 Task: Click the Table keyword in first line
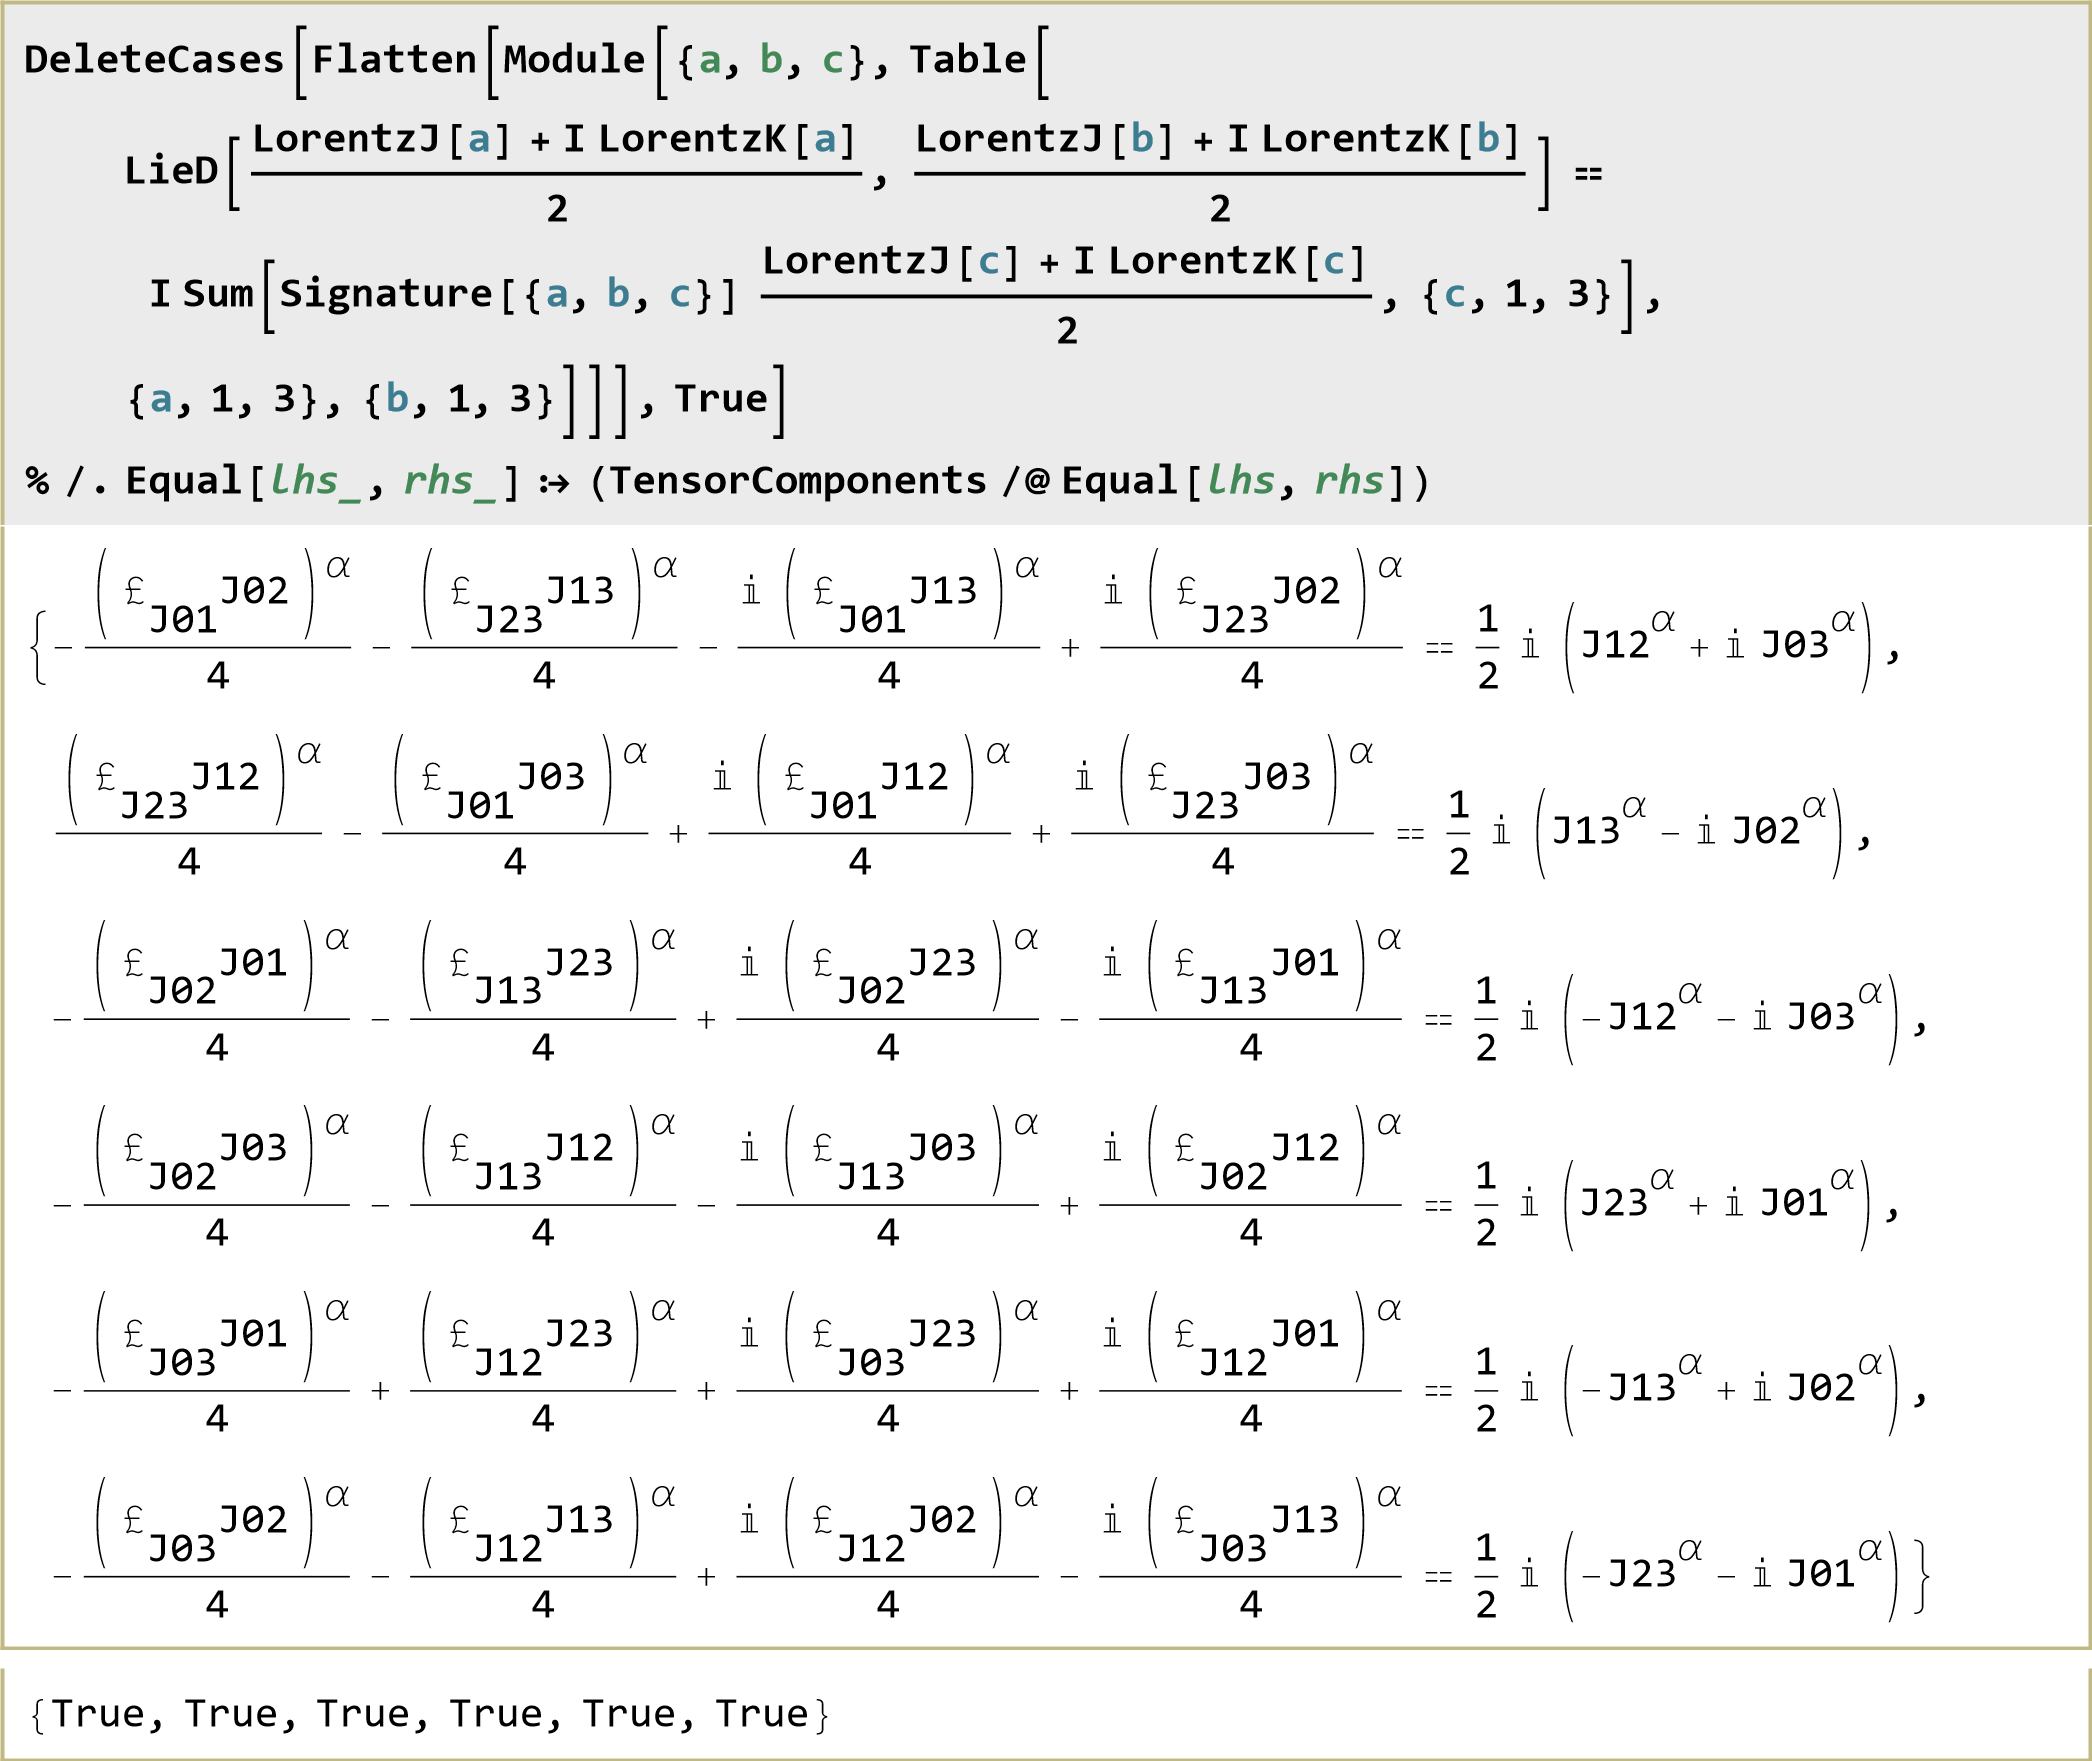[967, 60]
